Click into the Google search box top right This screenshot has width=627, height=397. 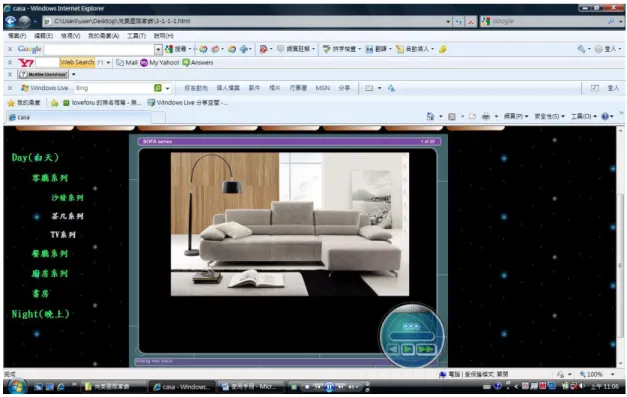coord(548,21)
